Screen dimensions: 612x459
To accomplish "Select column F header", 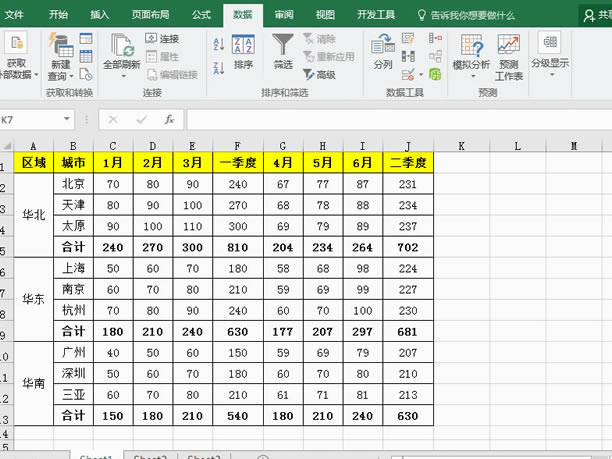I will [238, 146].
